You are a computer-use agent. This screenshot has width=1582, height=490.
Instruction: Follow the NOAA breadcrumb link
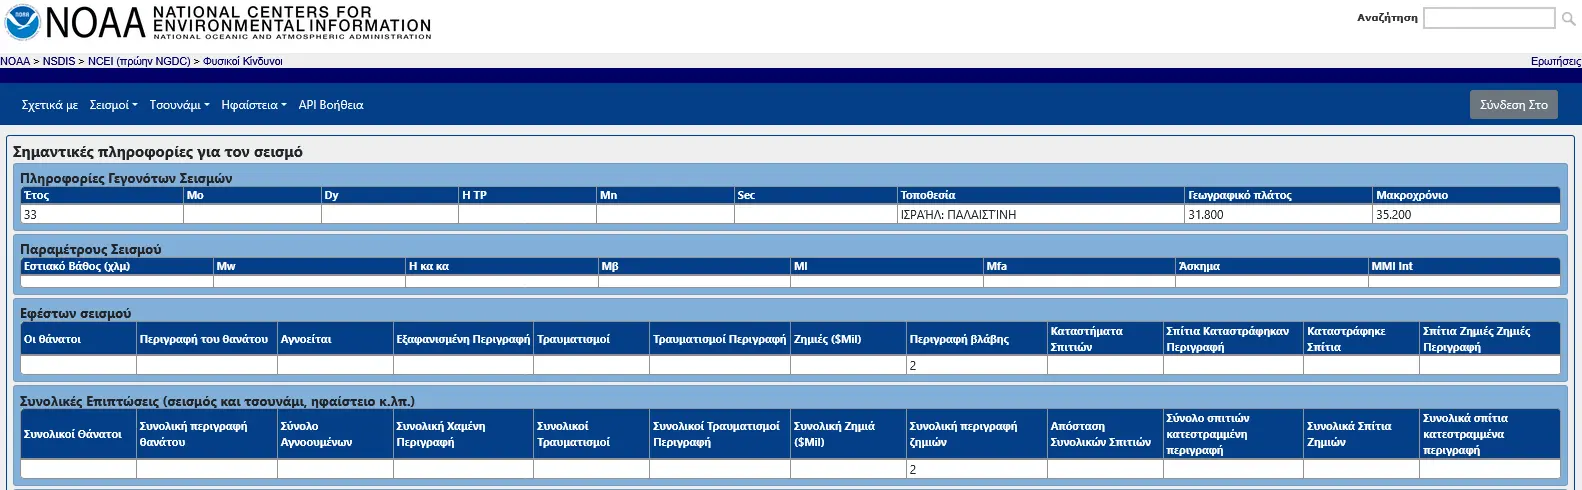tap(15, 61)
